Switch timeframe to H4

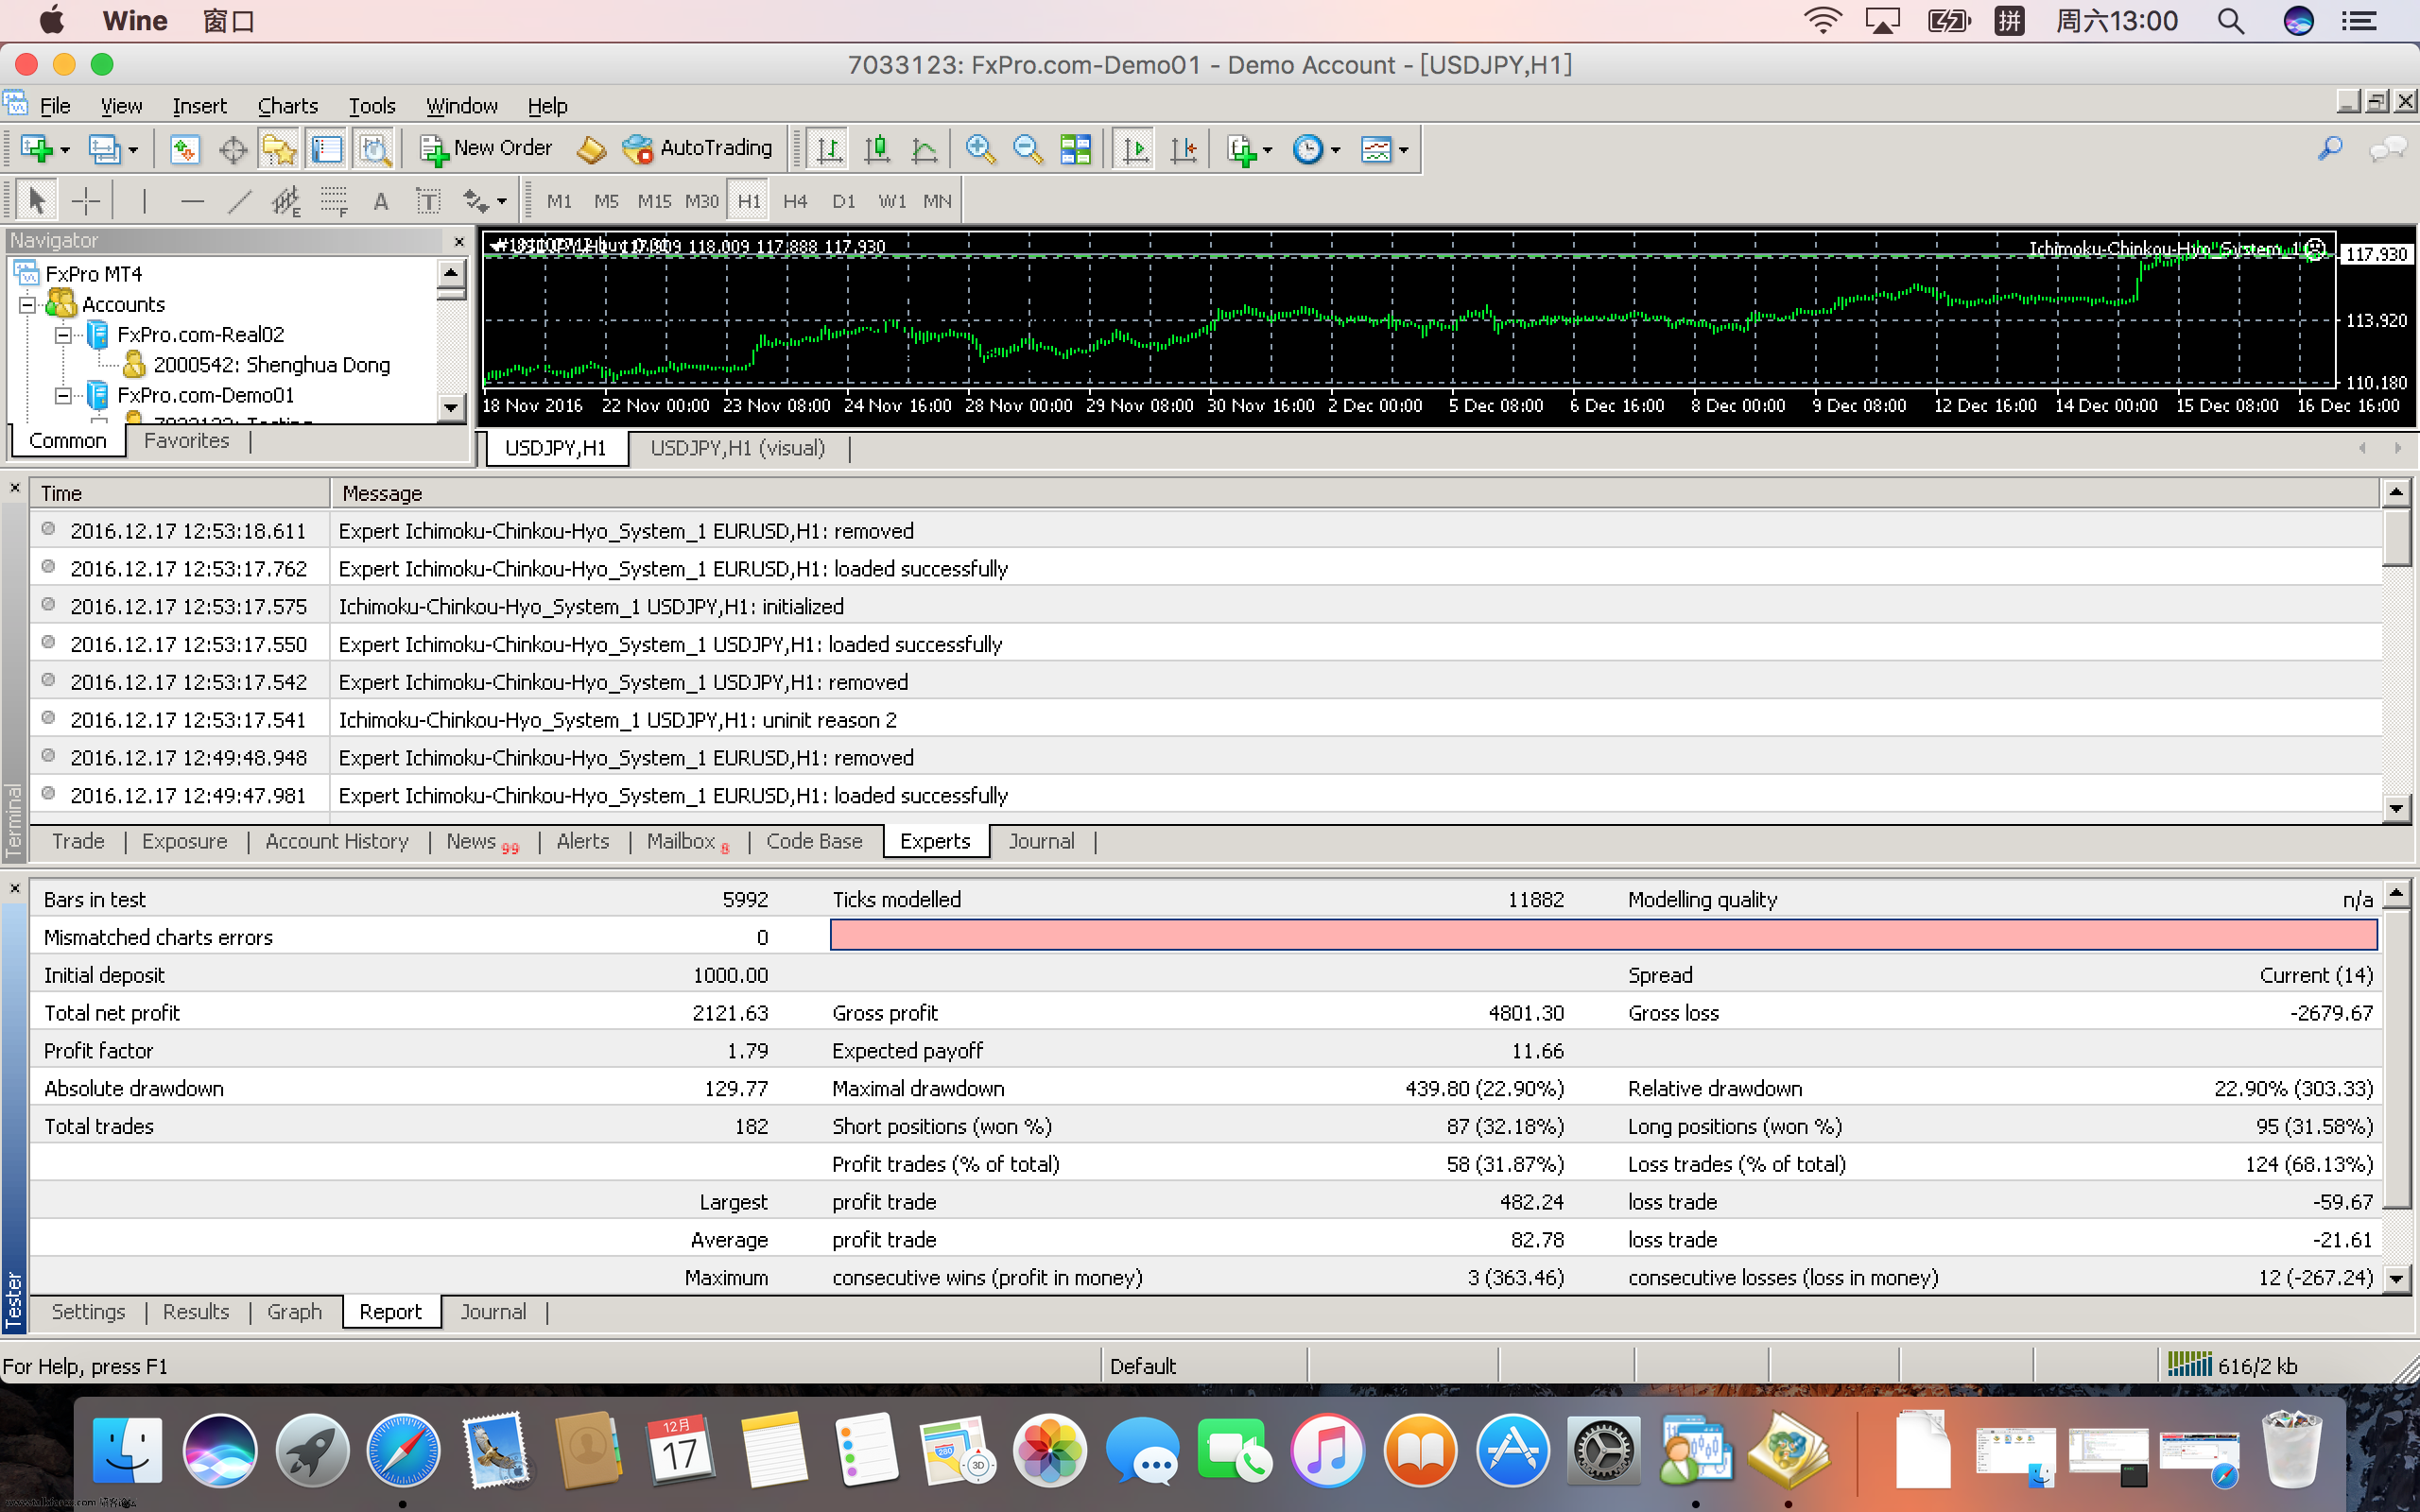[795, 202]
